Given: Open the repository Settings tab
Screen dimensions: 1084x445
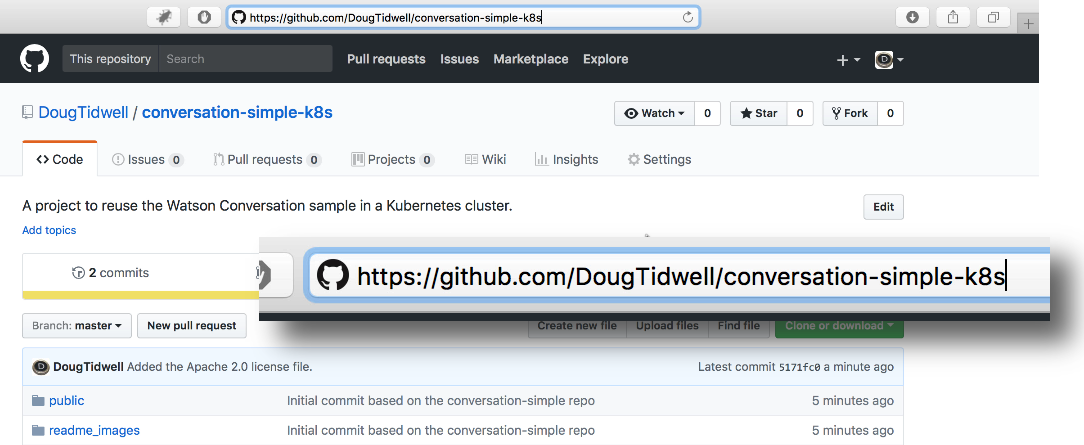Looking at the screenshot, I should 659,160.
